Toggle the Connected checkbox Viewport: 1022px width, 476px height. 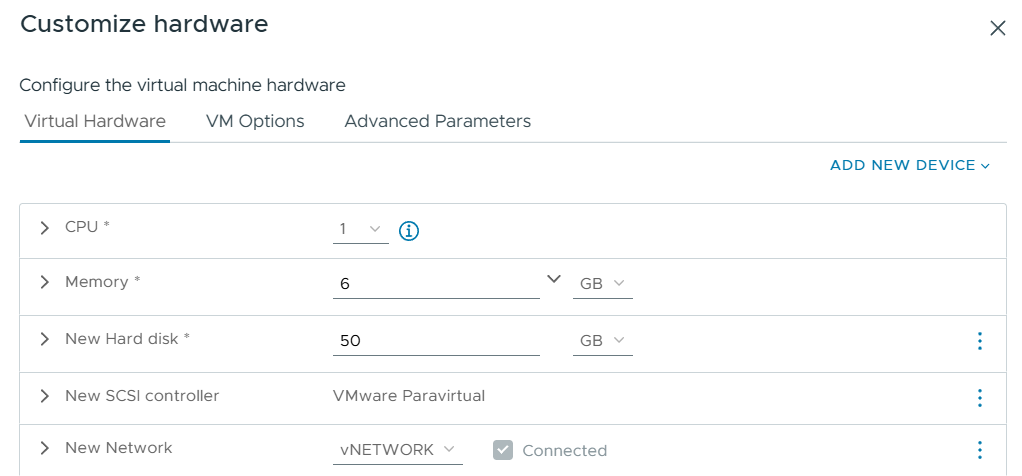click(503, 450)
